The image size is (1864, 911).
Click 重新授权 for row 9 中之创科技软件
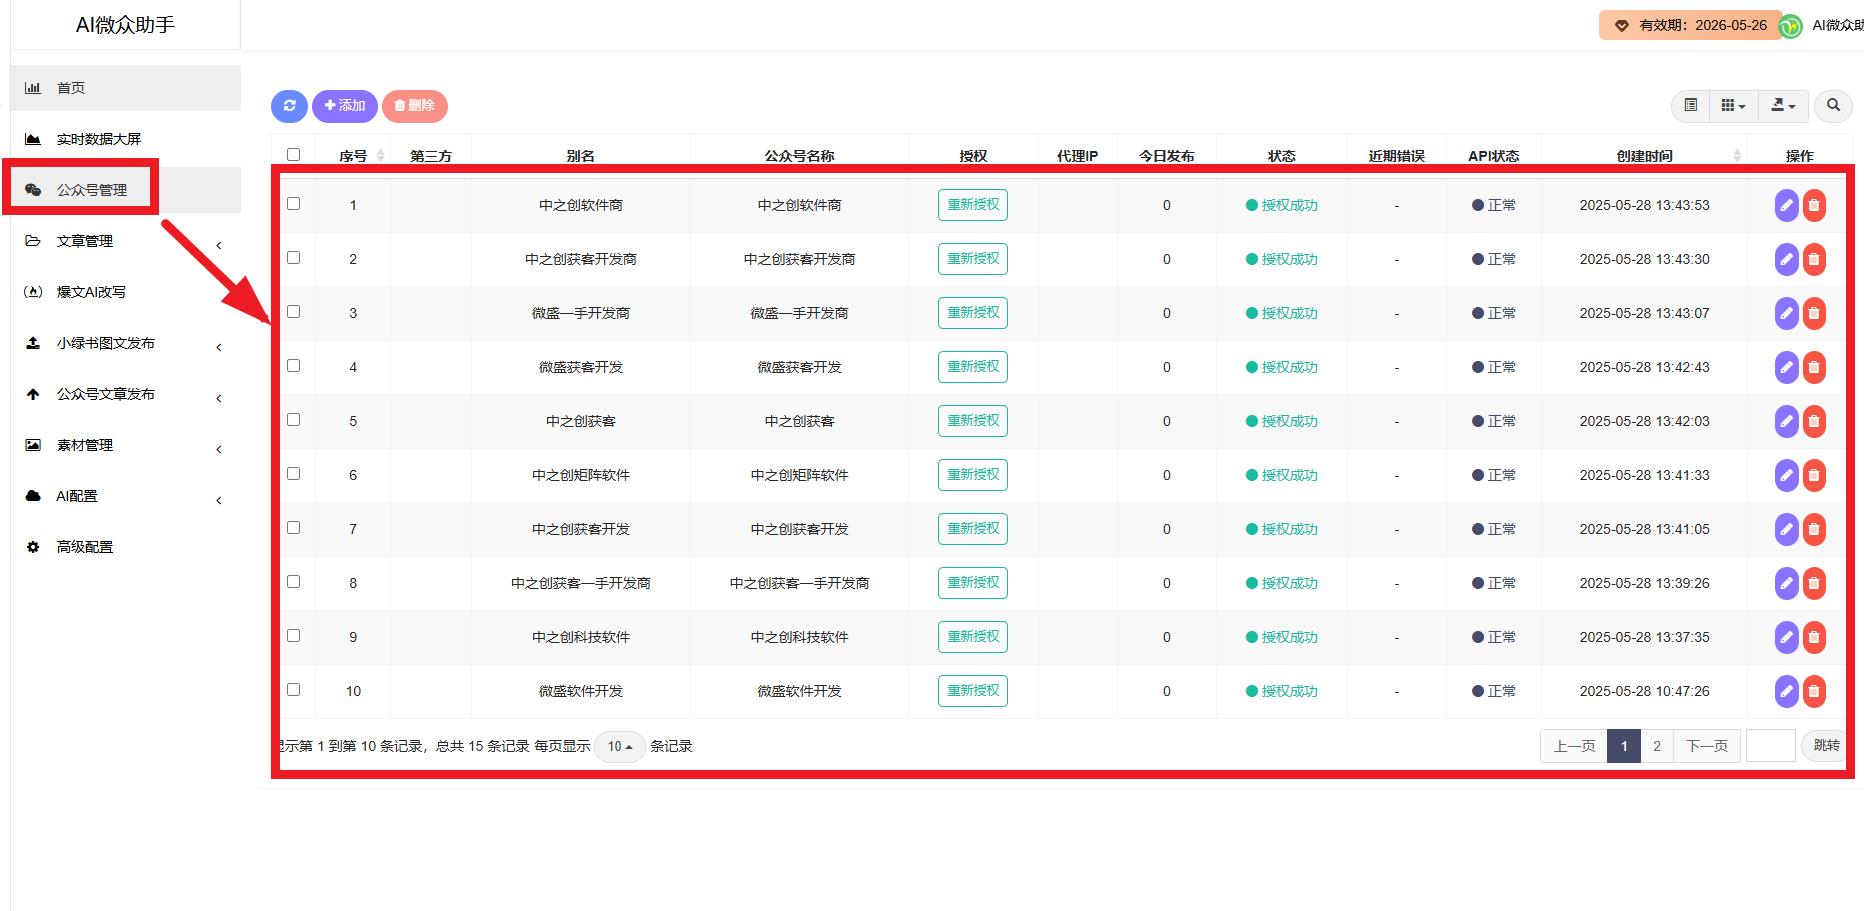point(973,637)
